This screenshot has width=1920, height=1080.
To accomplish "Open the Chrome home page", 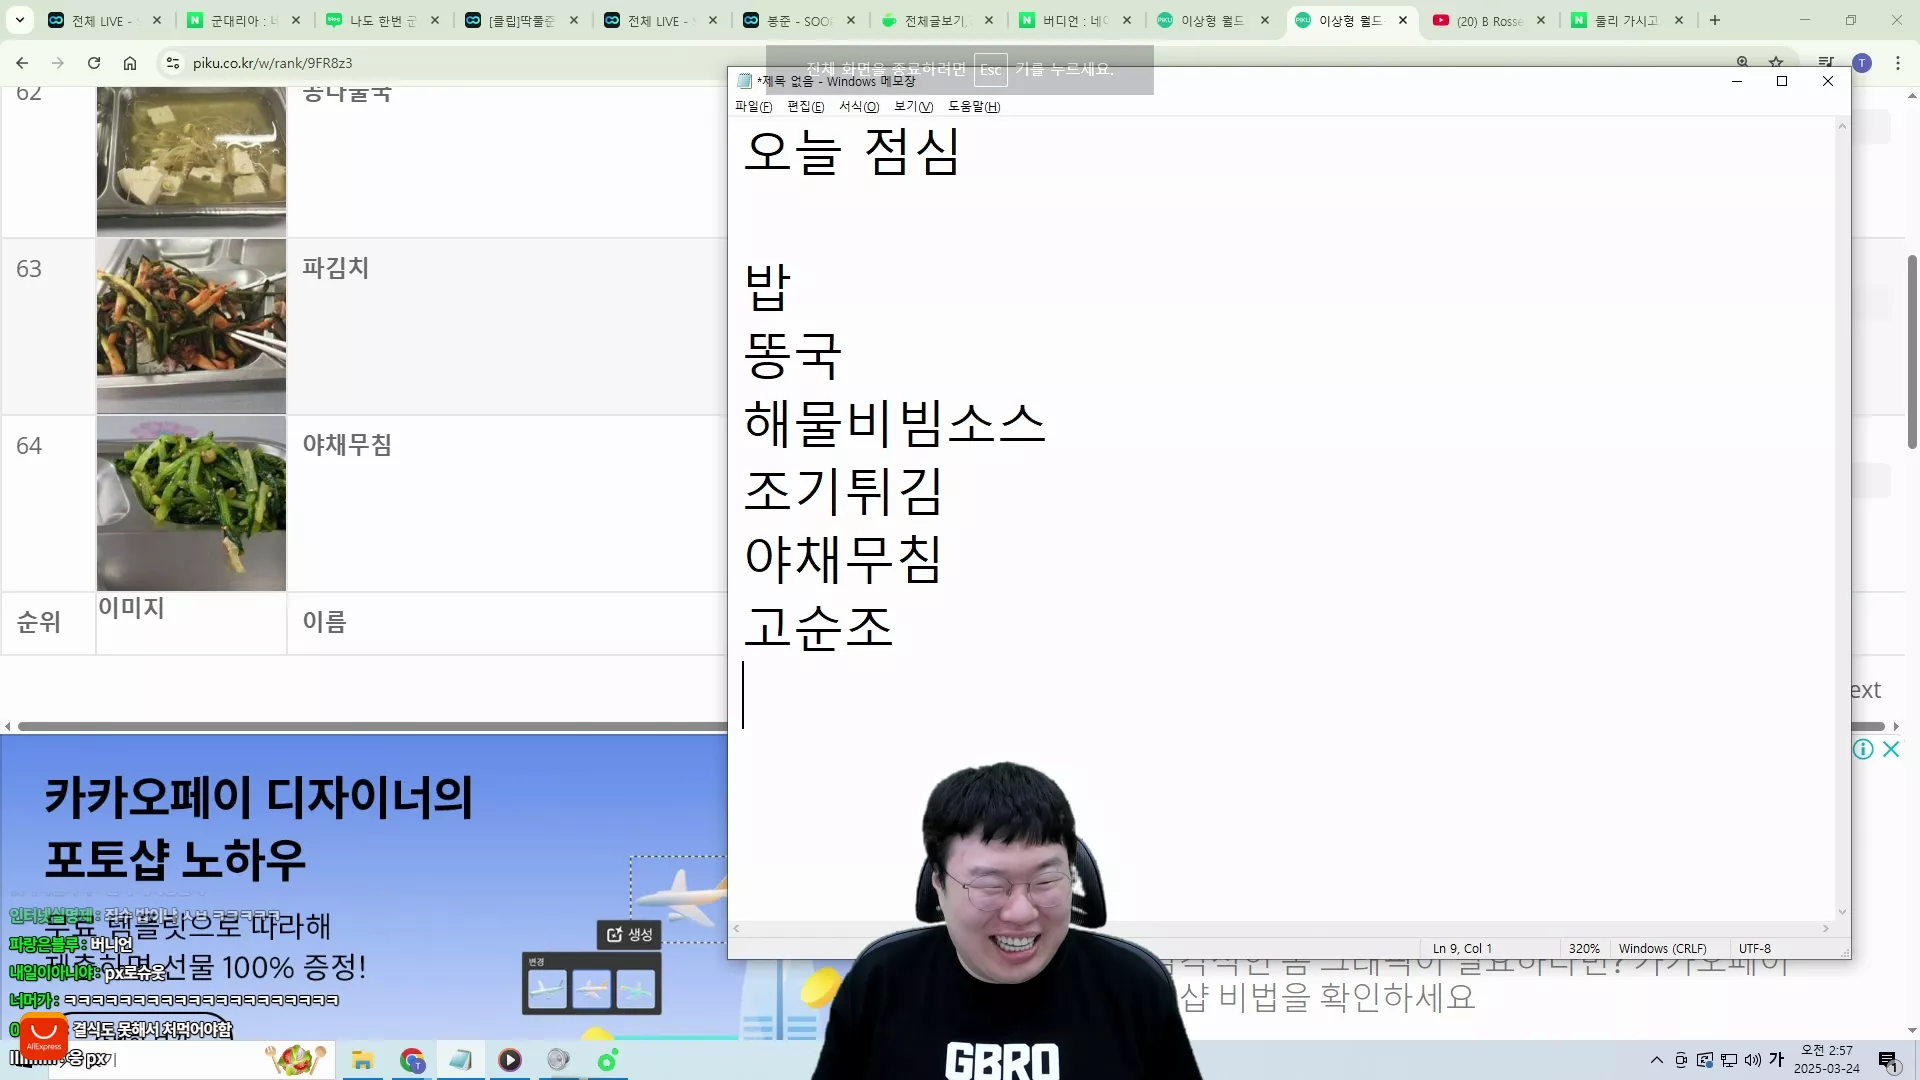I will coord(130,63).
